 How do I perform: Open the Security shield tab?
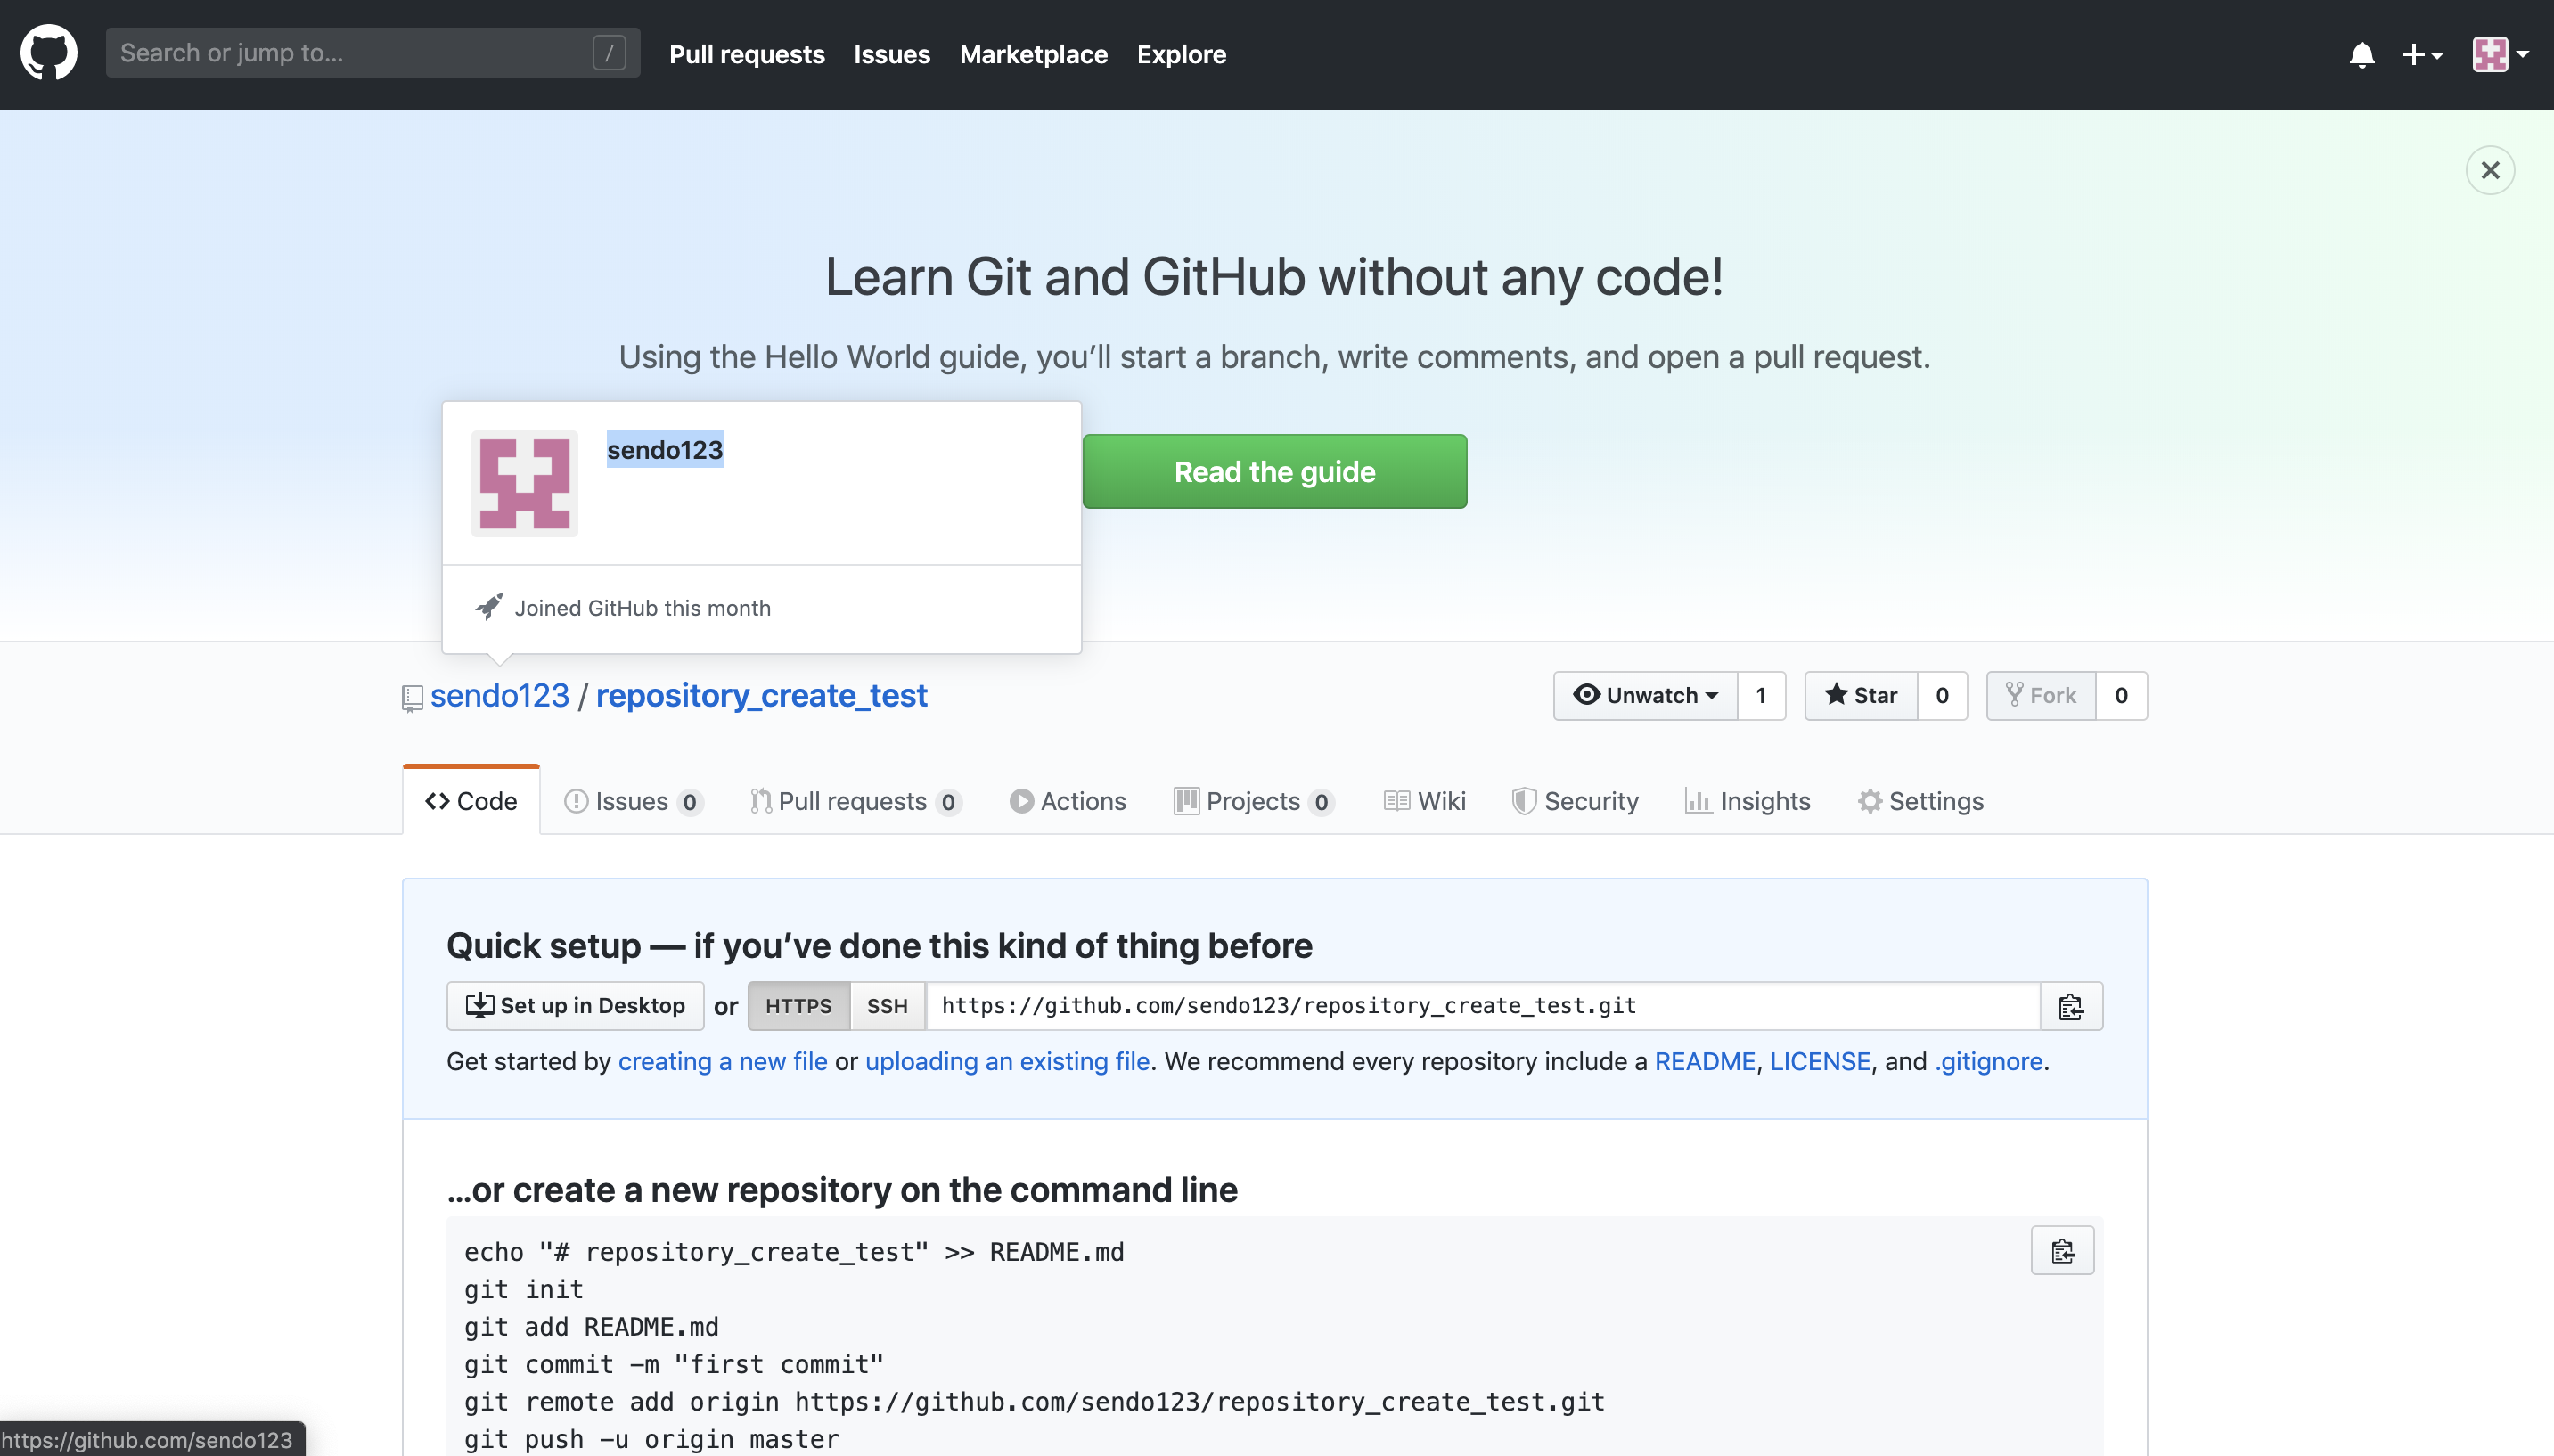[x=1575, y=801]
